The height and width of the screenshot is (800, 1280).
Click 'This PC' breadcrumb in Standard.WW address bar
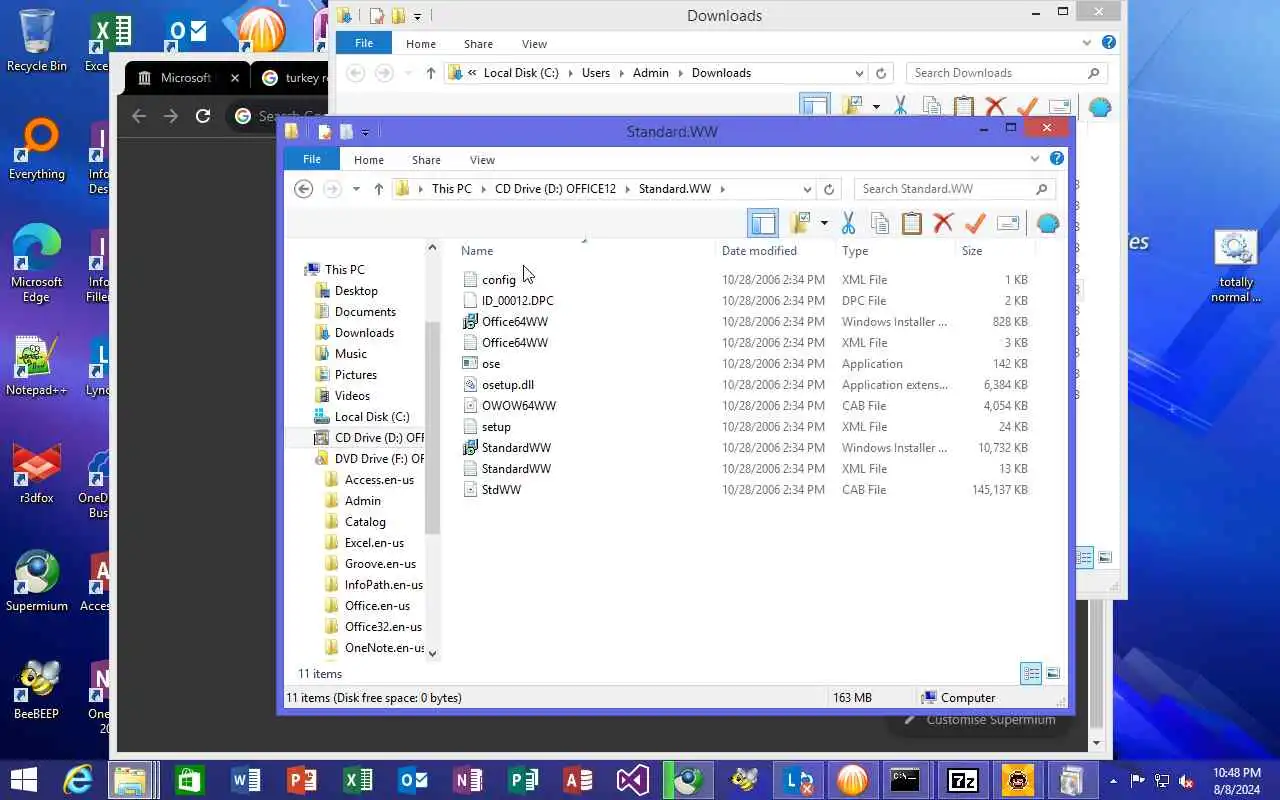click(x=451, y=189)
